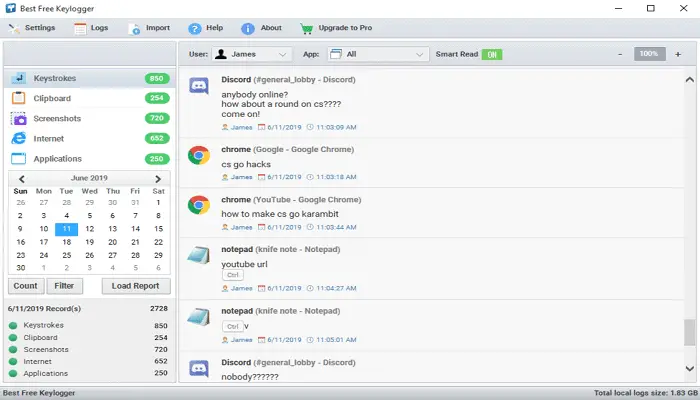Expand the App dropdown arrow showing All
The width and height of the screenshot is (700, 400).
[x=419, y=54]
